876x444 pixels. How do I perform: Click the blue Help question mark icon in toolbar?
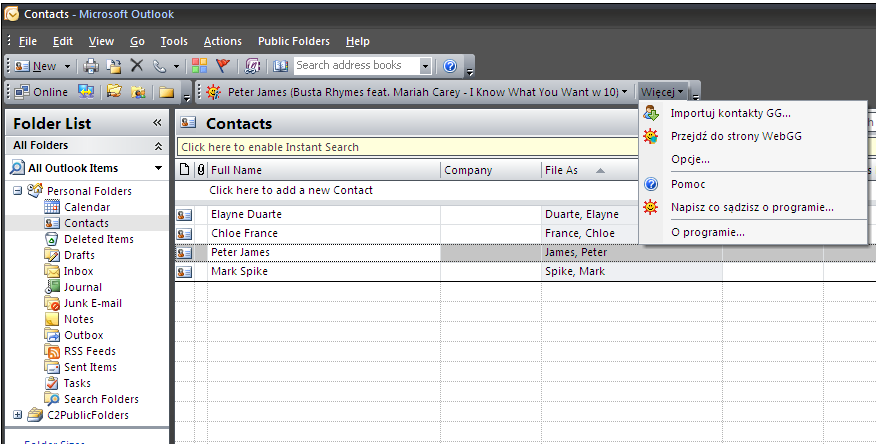(450, 66)
